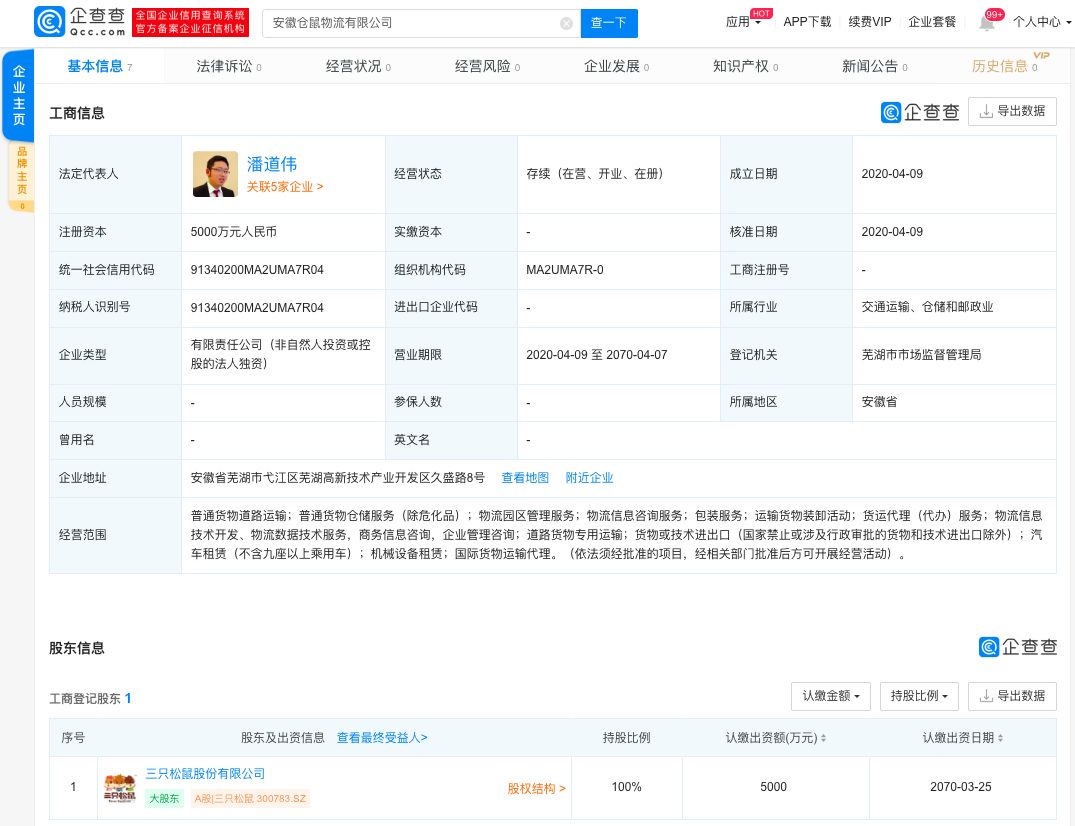The image size is (1075, 826).
Task: Click into the company search input field
Action: coord(410,23)
